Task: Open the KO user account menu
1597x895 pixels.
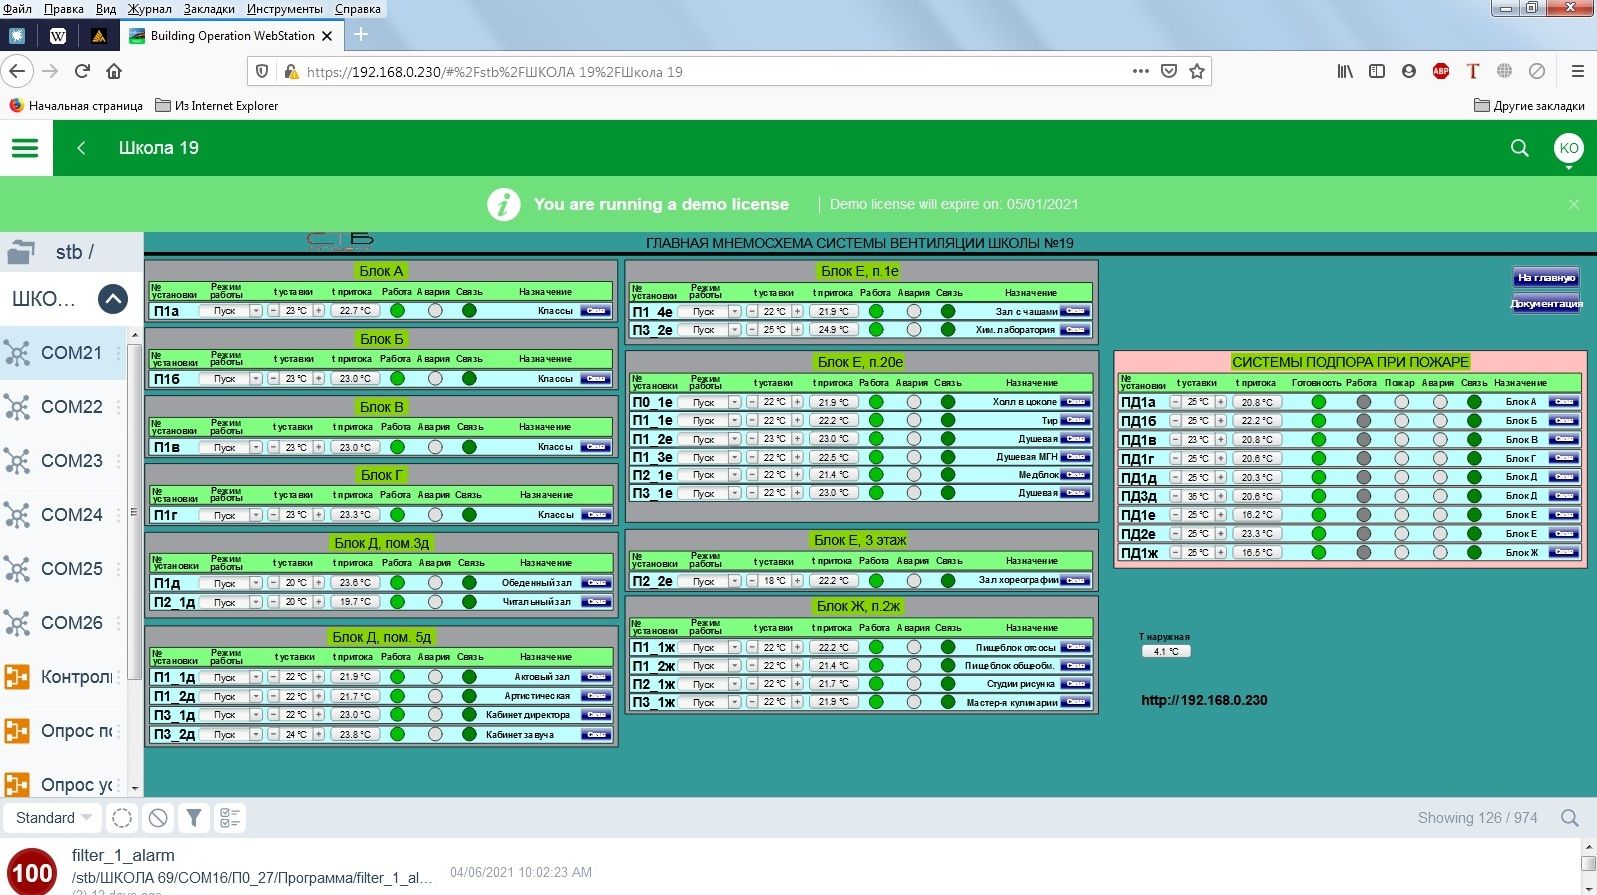Action: click(x=1568, y=148)
